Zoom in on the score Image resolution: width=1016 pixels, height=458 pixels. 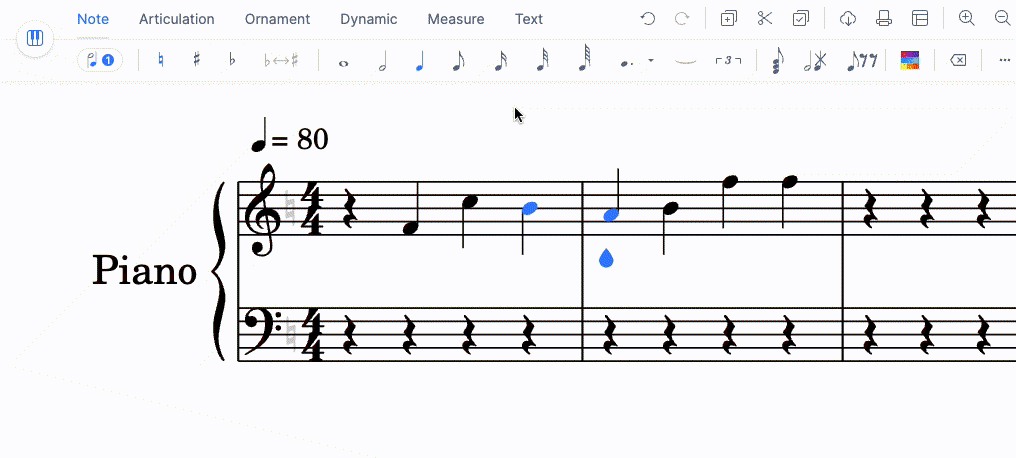pyautogui.click(x=966, y=19)
